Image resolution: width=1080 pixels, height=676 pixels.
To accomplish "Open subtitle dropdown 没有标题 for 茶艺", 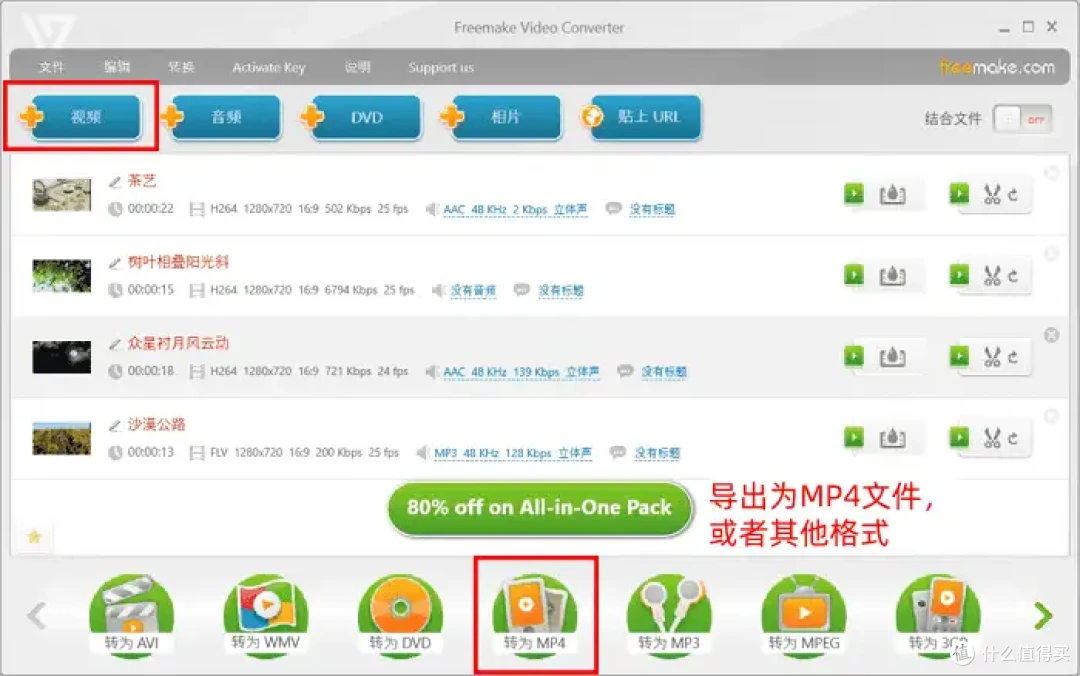I will (652, 209).
